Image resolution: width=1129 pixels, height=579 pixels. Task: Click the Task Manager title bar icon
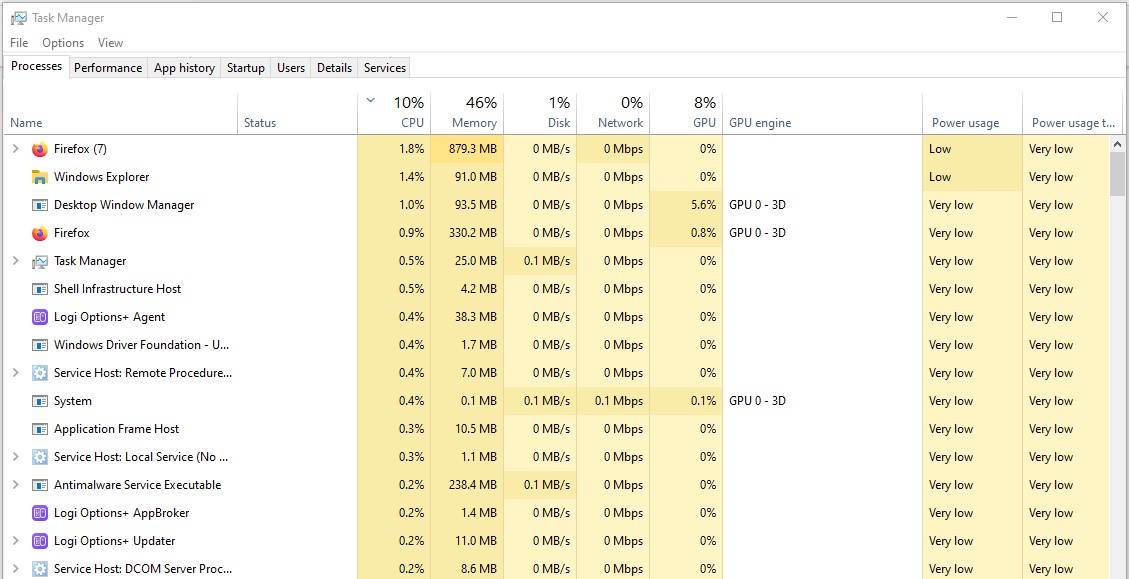[x=19, y=18]
